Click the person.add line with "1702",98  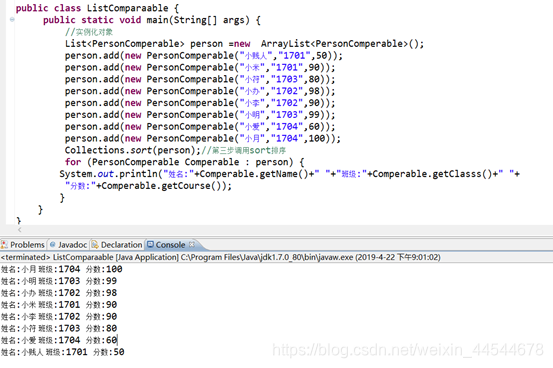click(200, 91)
